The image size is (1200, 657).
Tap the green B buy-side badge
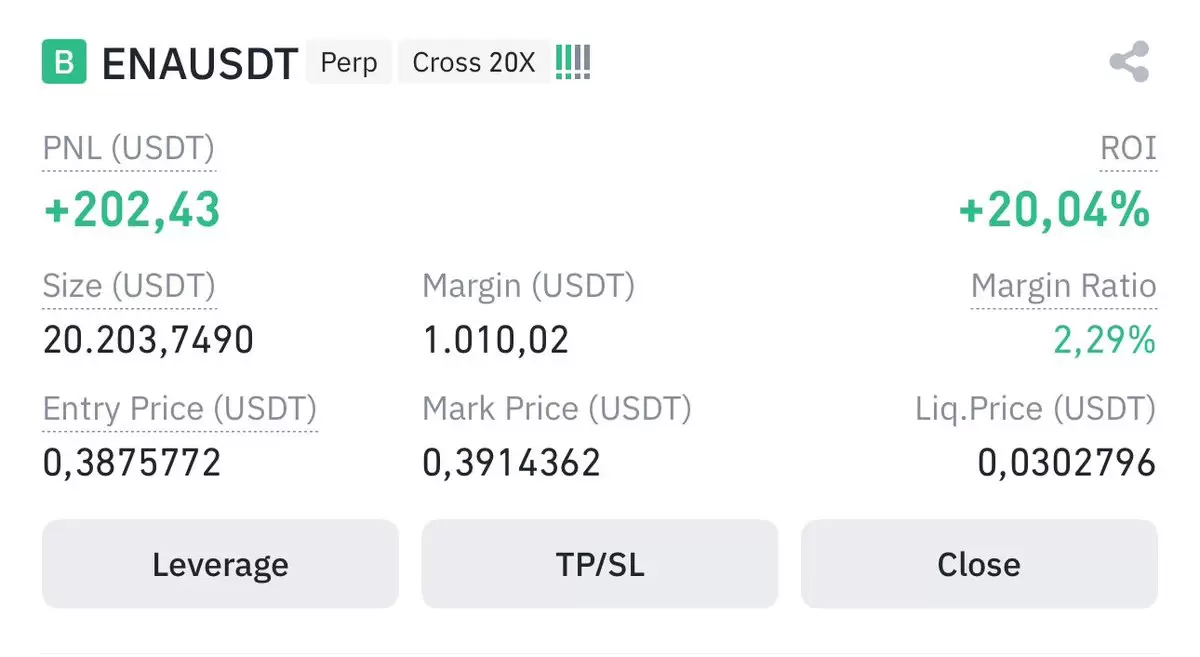click(x=64, y=62)
